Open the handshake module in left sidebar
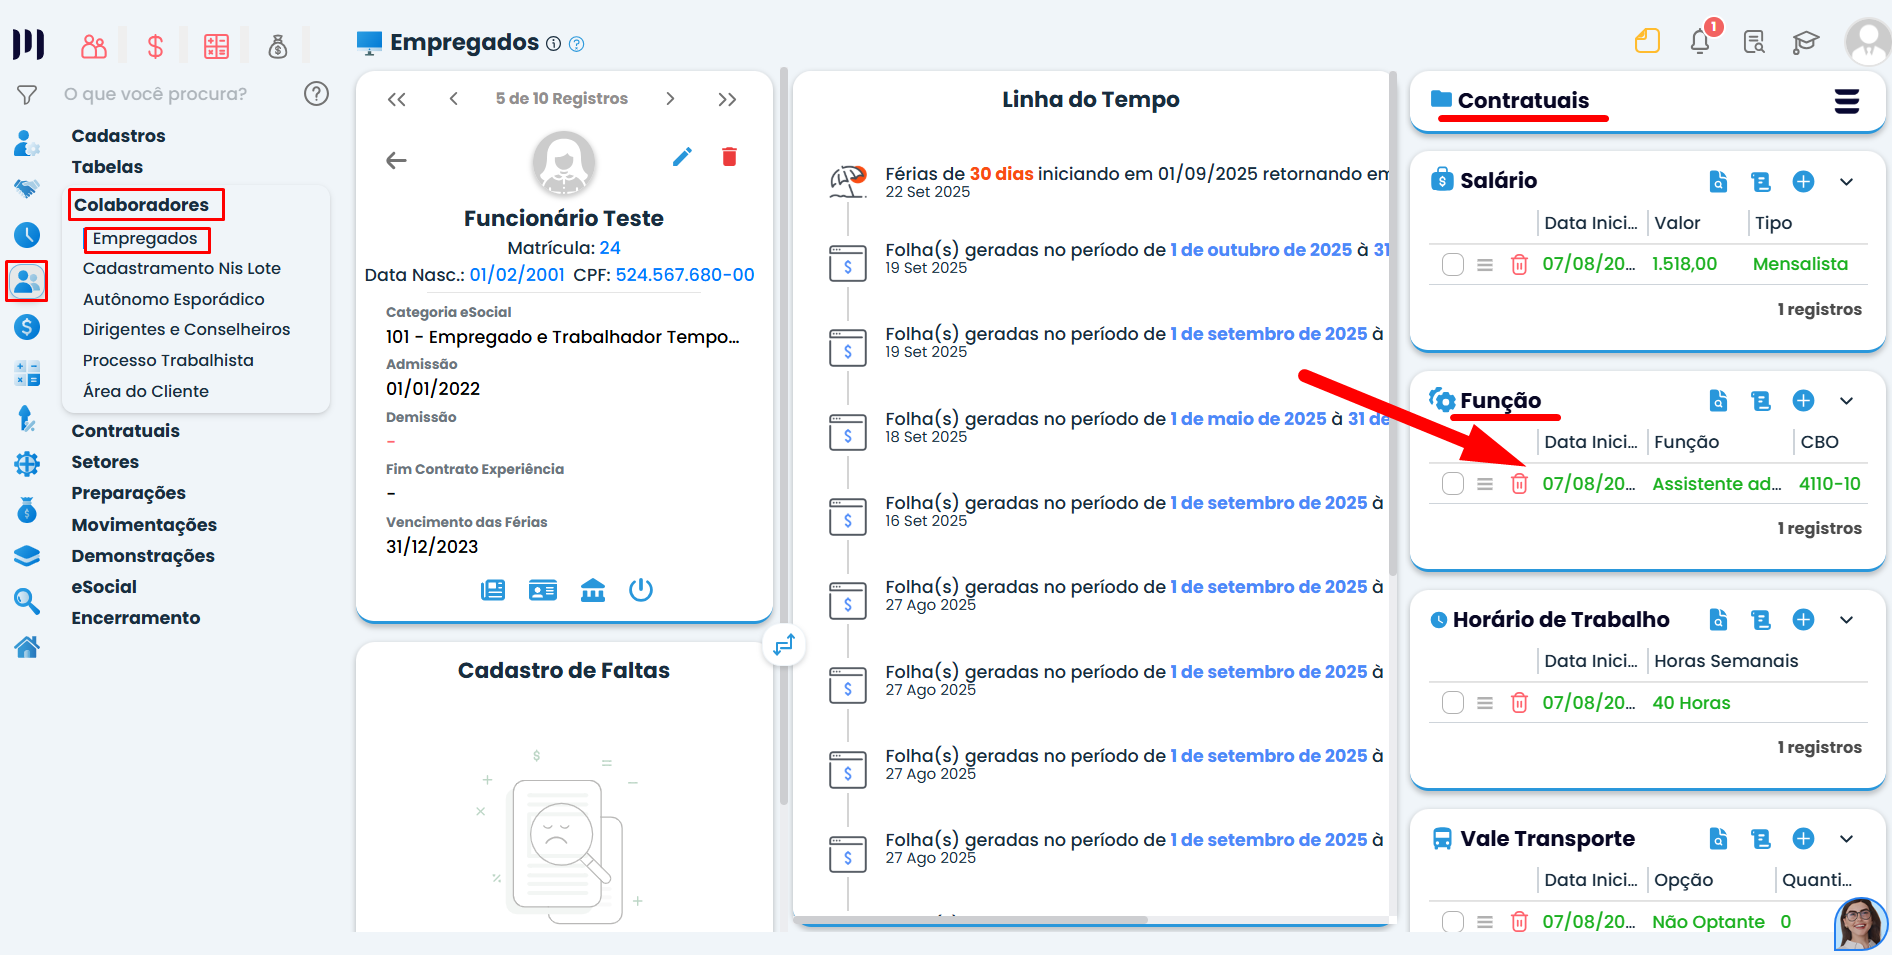1892x955 pixels. coord(27,188)
